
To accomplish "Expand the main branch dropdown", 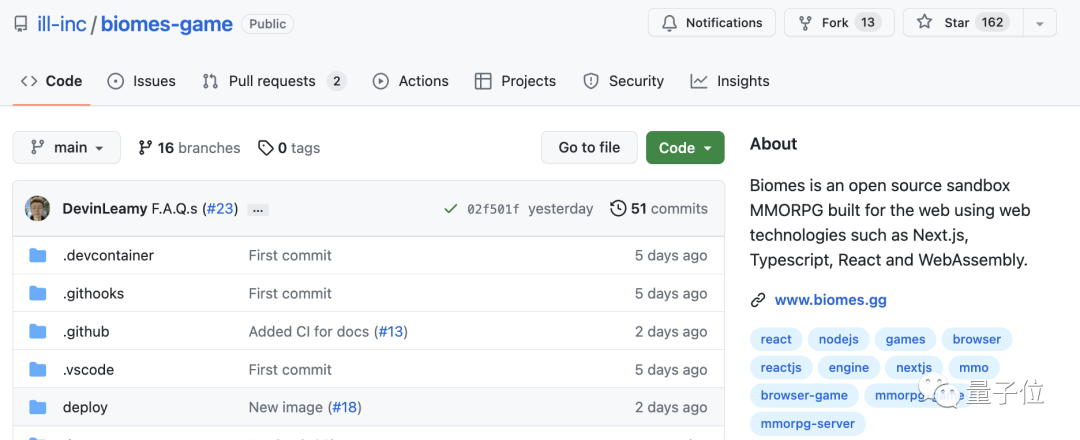I will 67,147.
